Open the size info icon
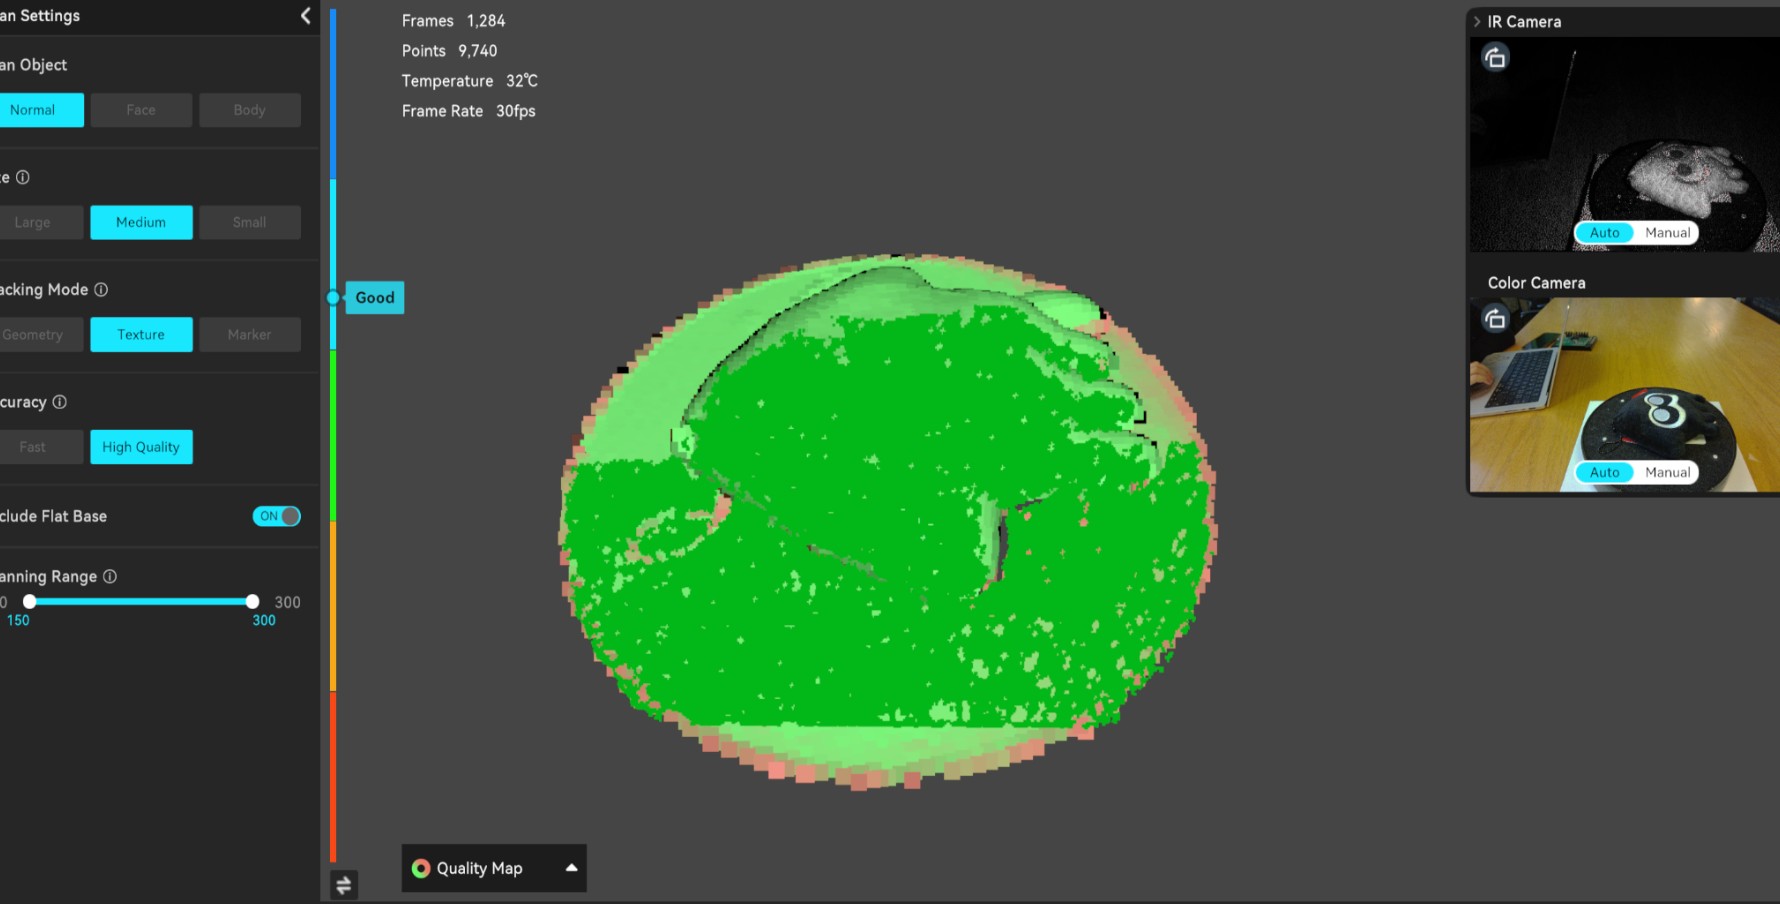This screenshot has height=904, width=1780. (23, 177)
